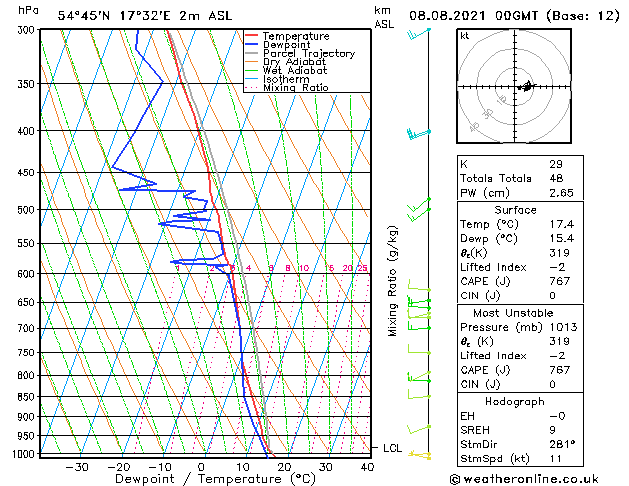Click the hodograph plot trace near the center

(x=525, y=86)
